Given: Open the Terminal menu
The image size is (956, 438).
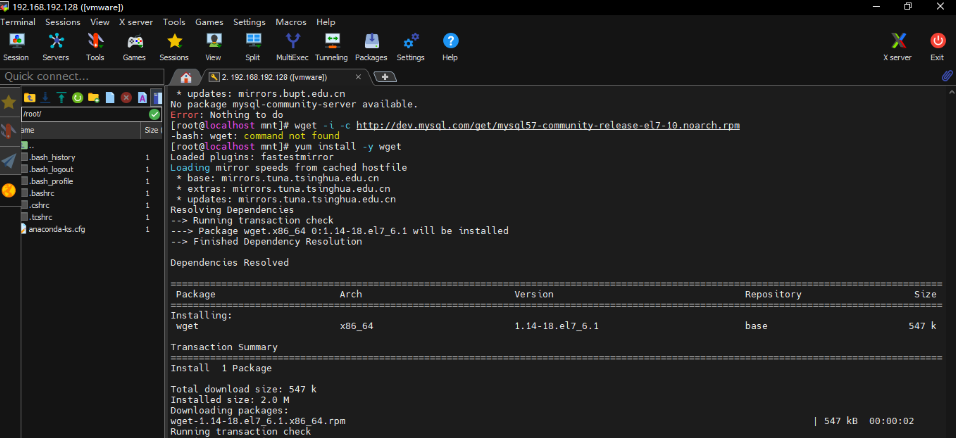Looking at the screenshot, I should (x=18, y=21).
